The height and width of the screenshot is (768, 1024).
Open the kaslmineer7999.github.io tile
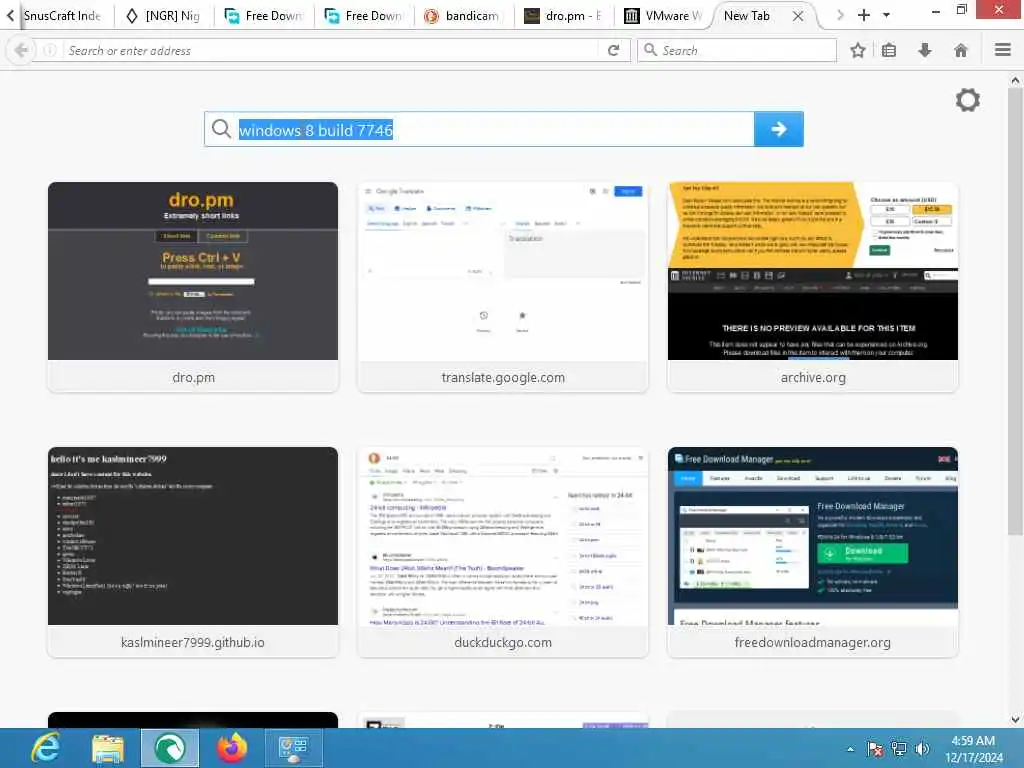(193, 552)
